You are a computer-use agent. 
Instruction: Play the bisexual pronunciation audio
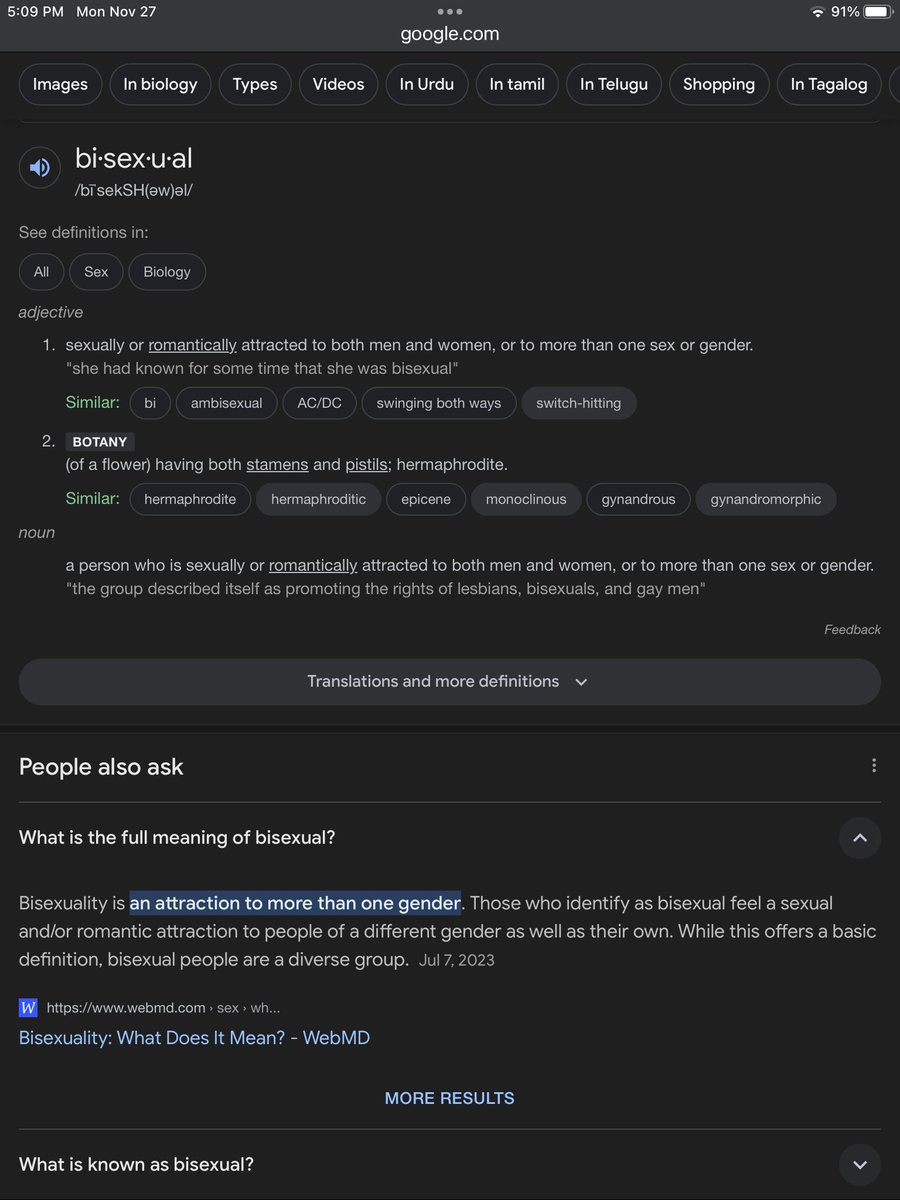[x=40, y=167]
